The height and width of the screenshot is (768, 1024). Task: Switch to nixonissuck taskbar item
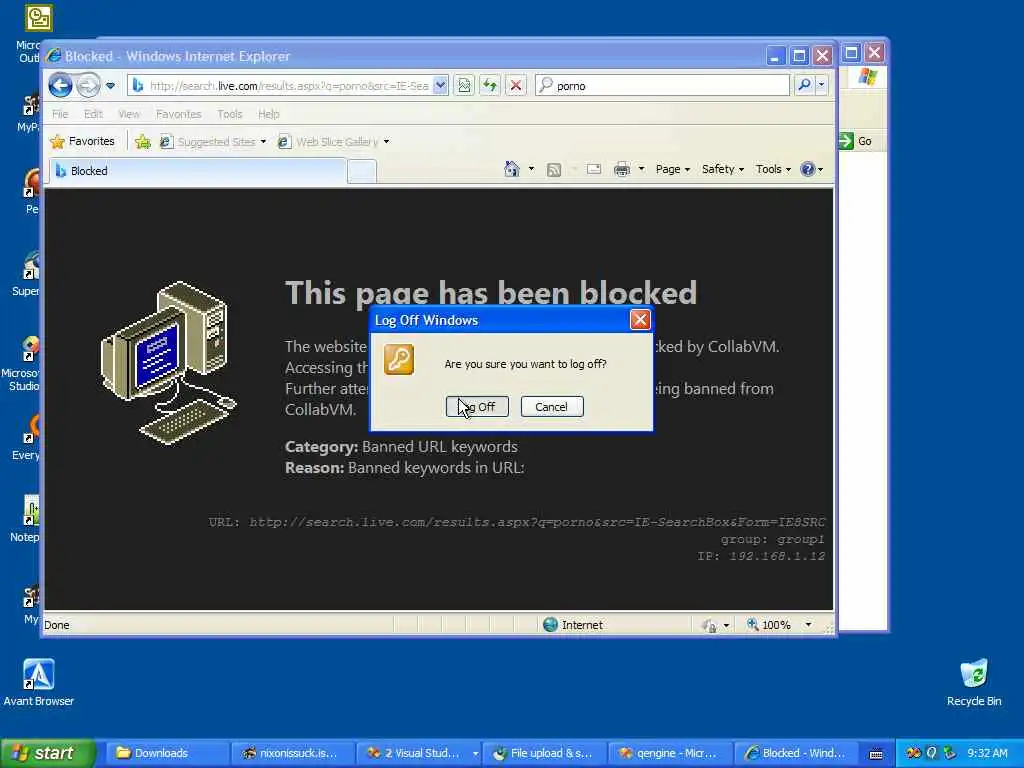293,753
